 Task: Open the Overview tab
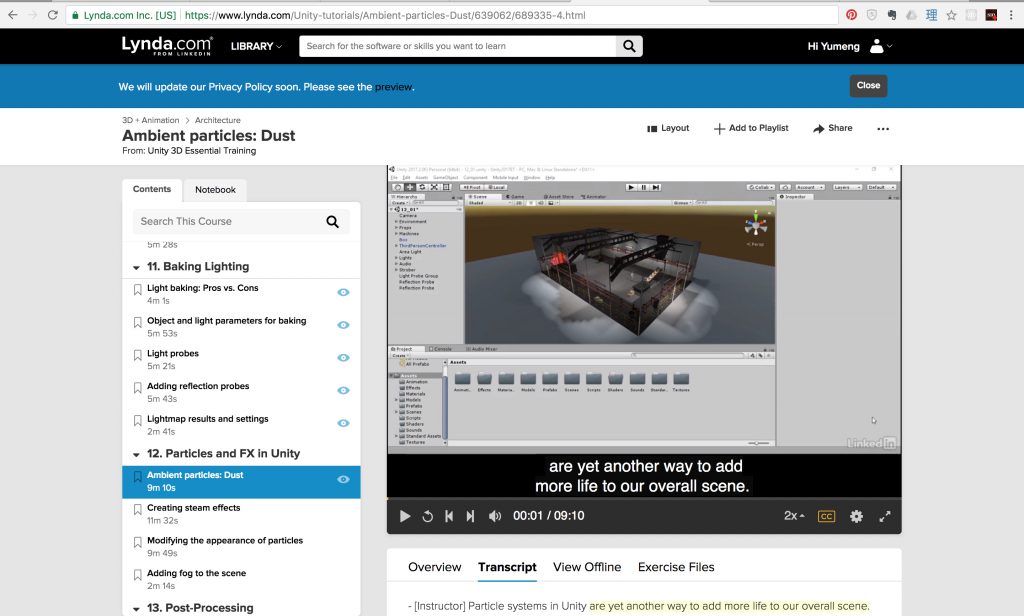[x=434, y=567]
